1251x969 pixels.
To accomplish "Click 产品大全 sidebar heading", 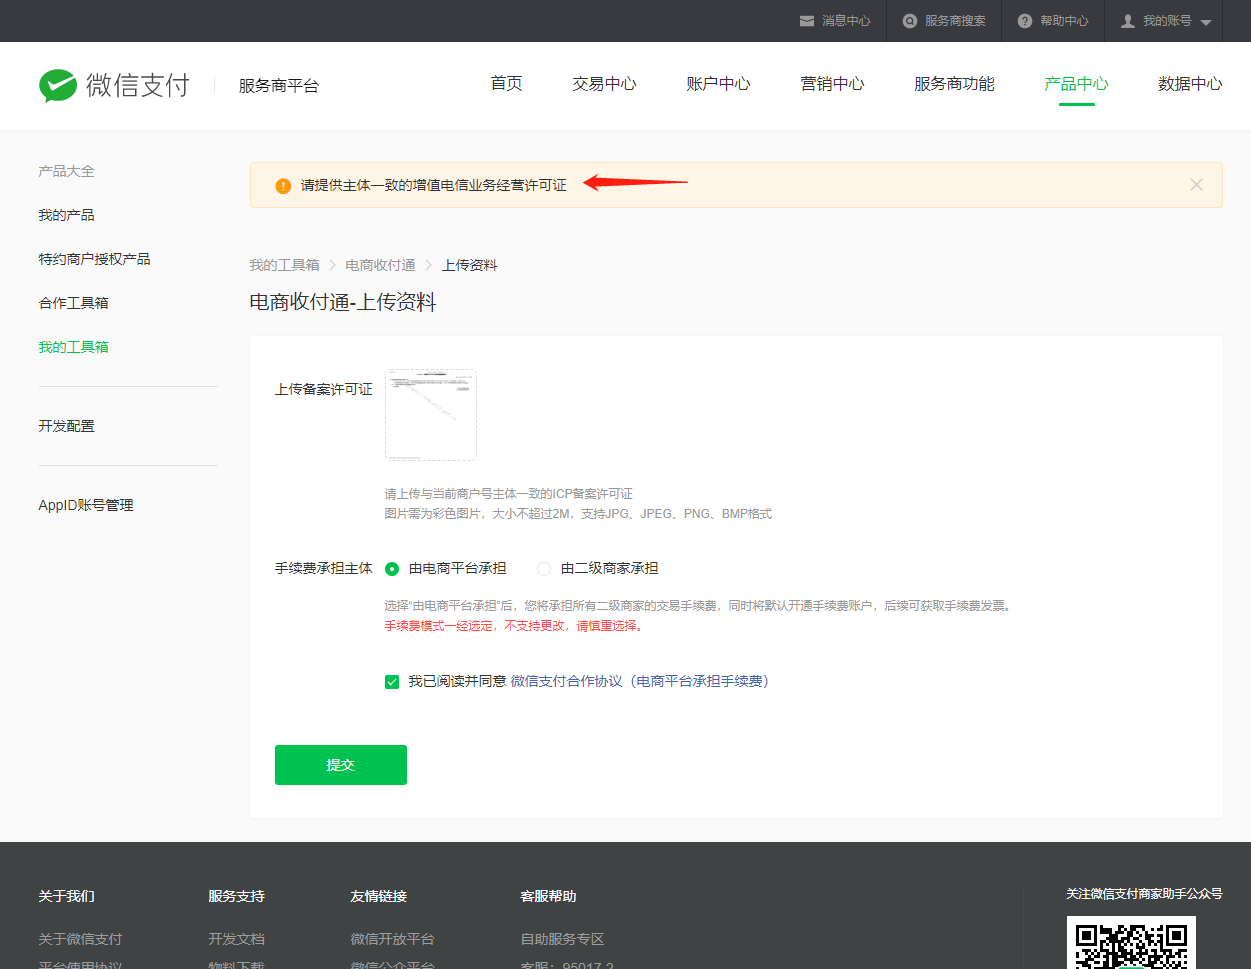I will tap(66, 171).
